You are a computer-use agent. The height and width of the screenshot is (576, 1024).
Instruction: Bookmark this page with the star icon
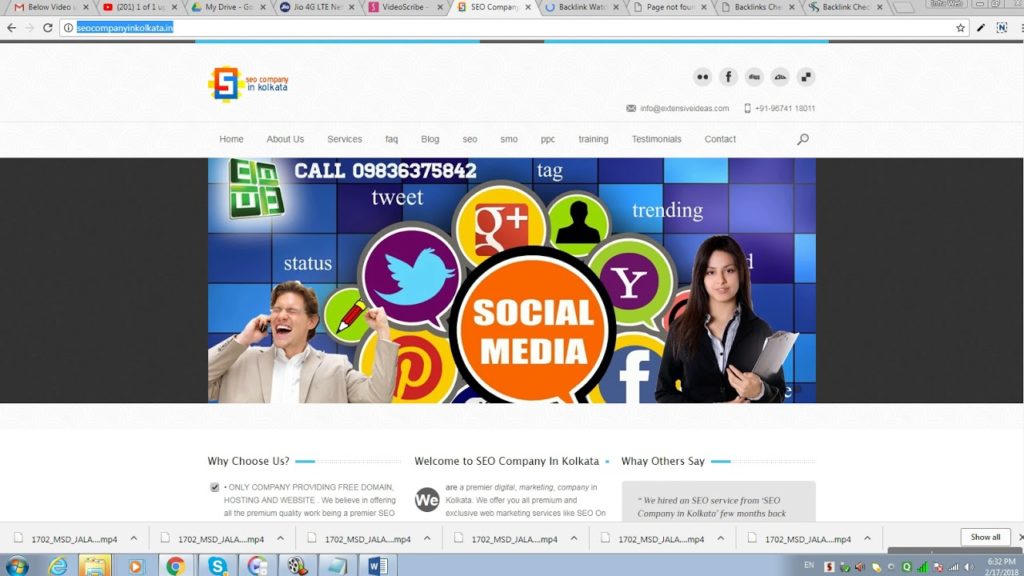click(960, 27)
